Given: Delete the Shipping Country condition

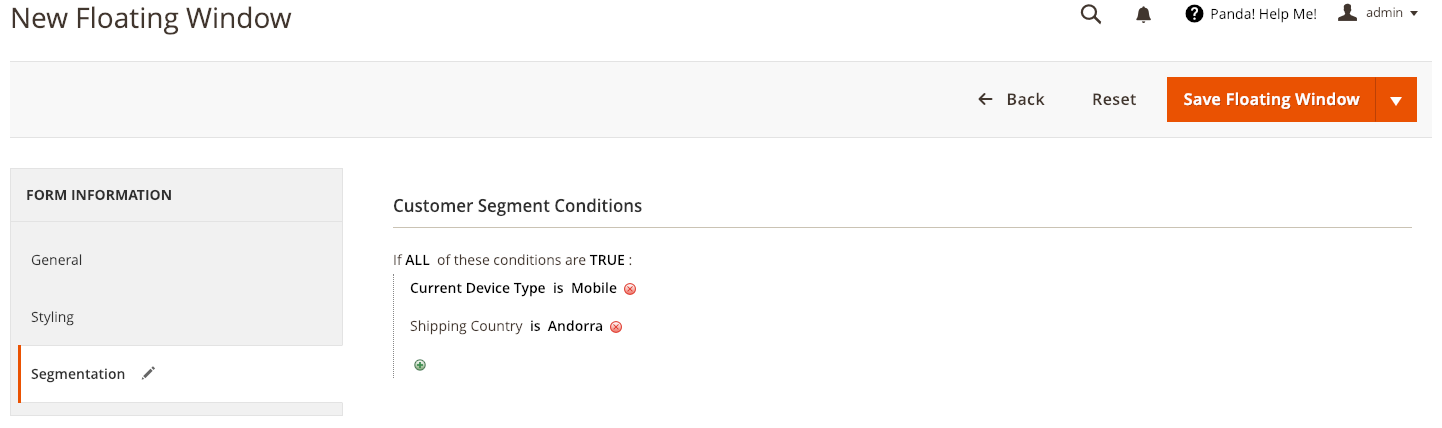Looking at the screenshot, I should coord(616,327).
